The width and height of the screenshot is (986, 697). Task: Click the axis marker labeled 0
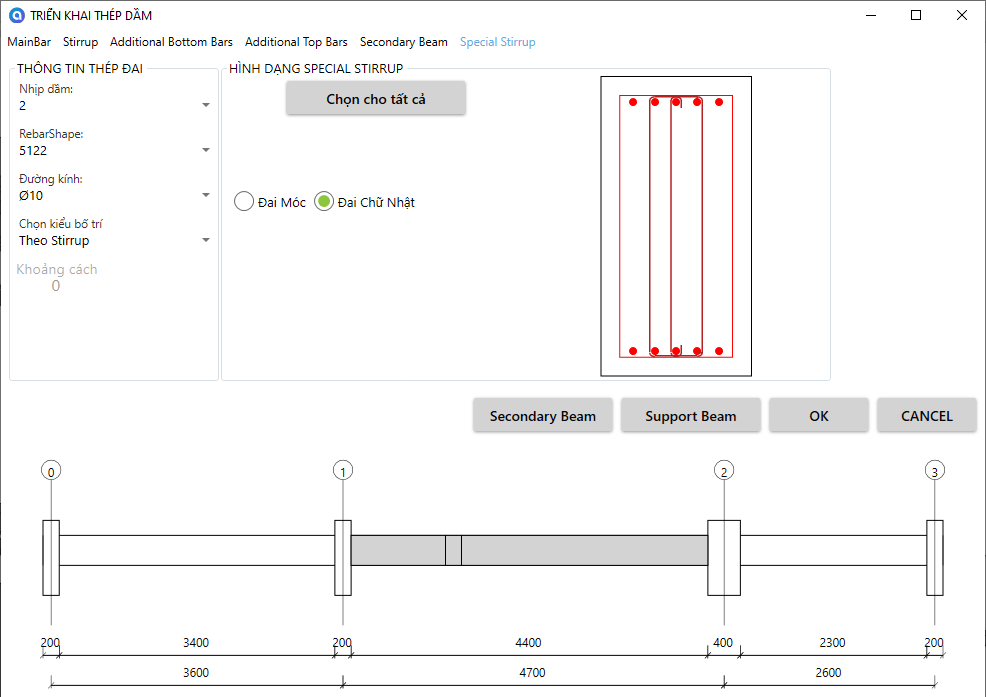pyautogui.click(x=51, y=471)
